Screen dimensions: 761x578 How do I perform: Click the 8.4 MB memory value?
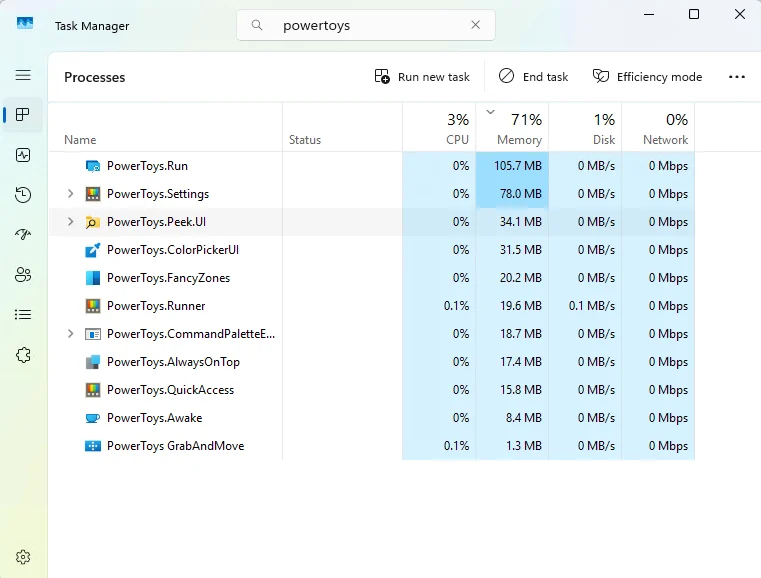524,418
